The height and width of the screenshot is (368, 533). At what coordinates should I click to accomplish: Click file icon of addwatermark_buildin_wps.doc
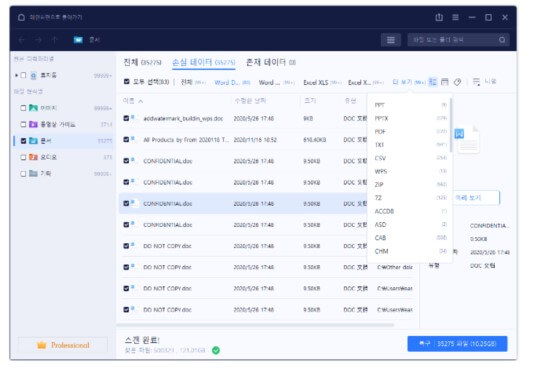(134, 118)
